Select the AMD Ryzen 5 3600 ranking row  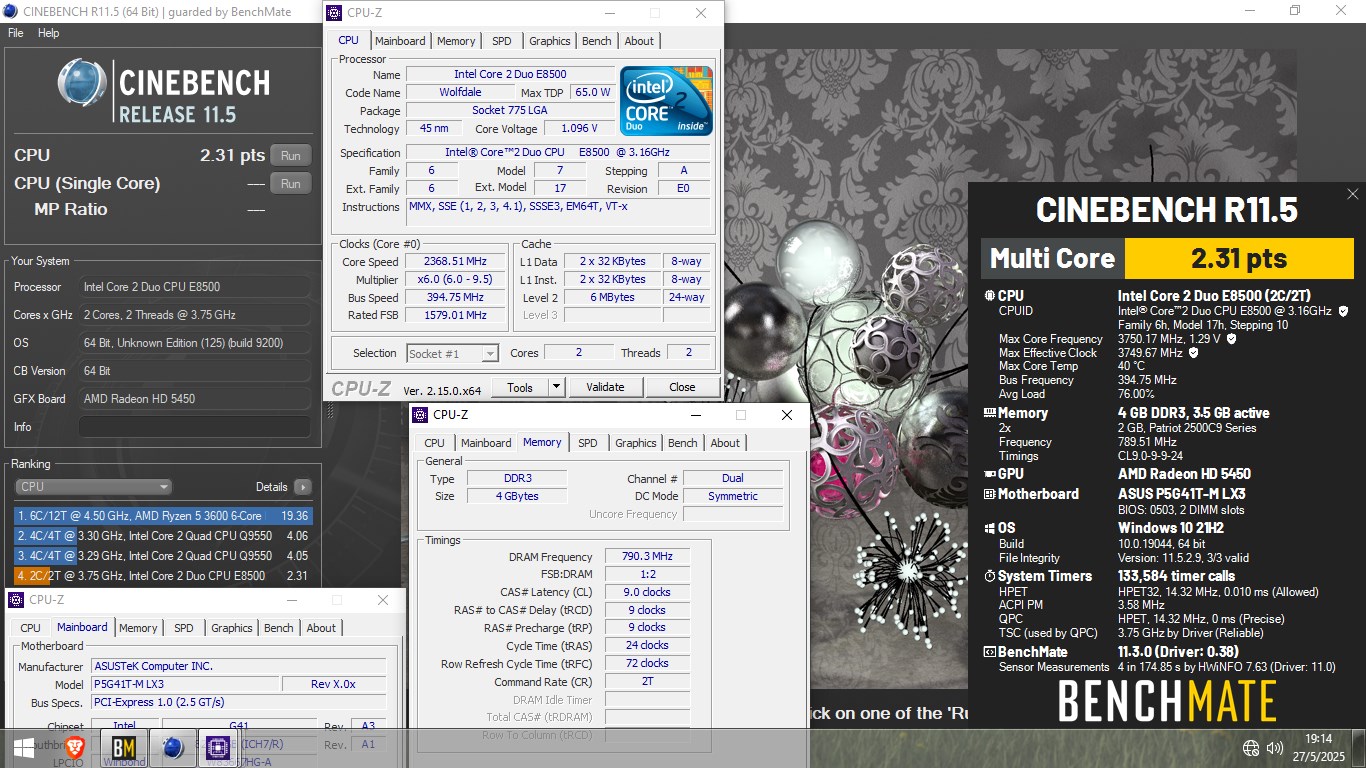[163, 516]
